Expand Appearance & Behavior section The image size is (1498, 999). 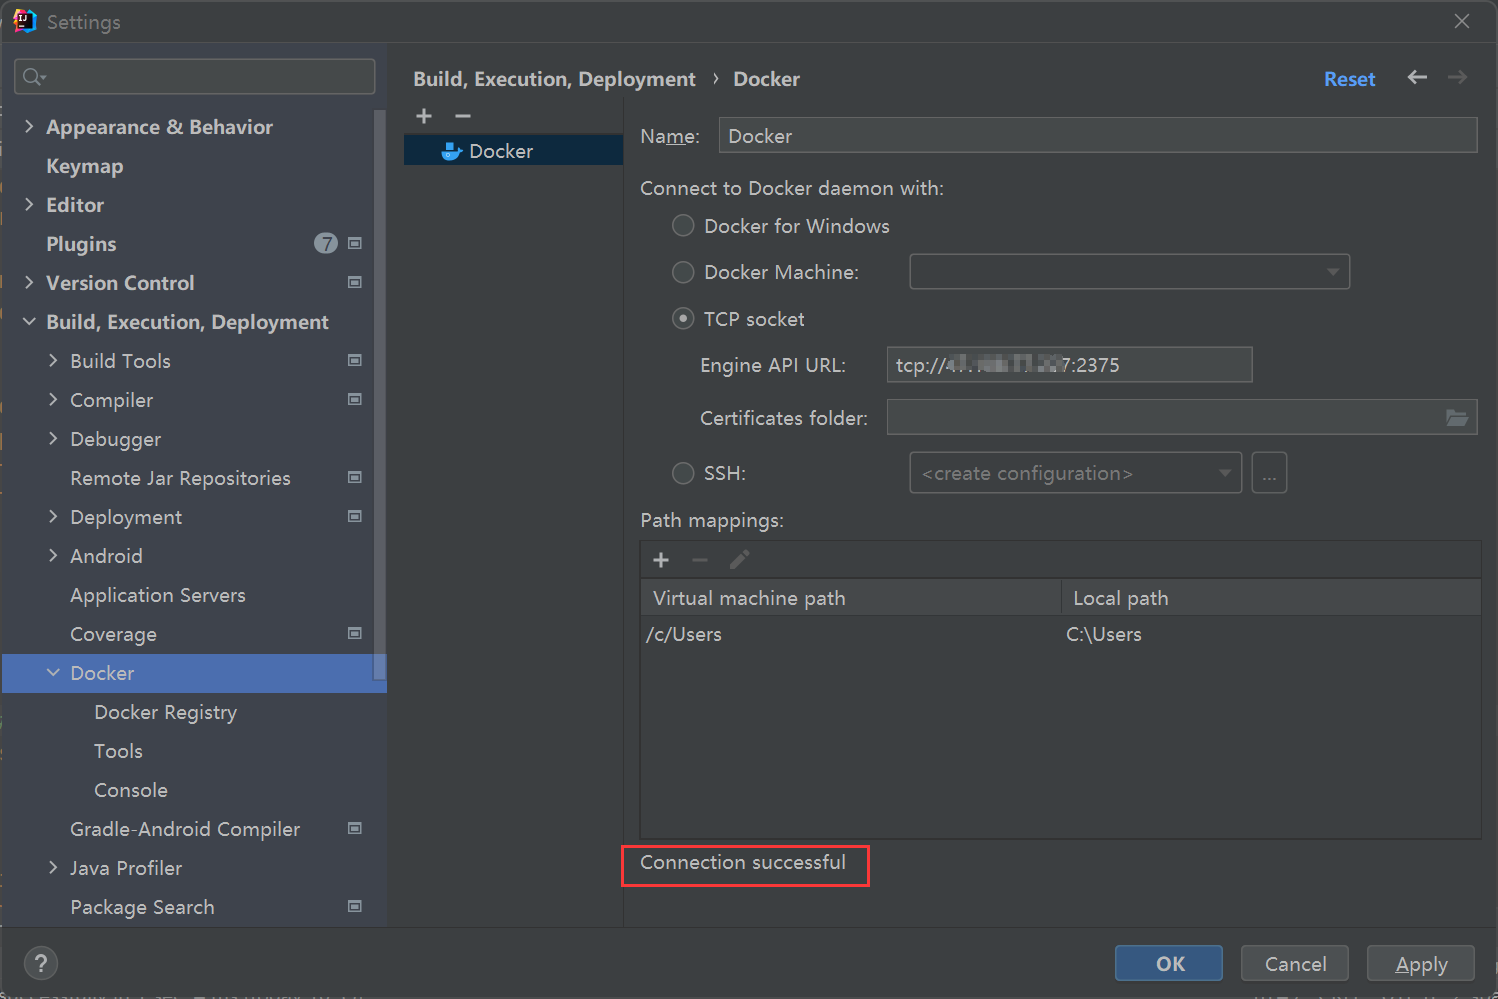point(29,126)
